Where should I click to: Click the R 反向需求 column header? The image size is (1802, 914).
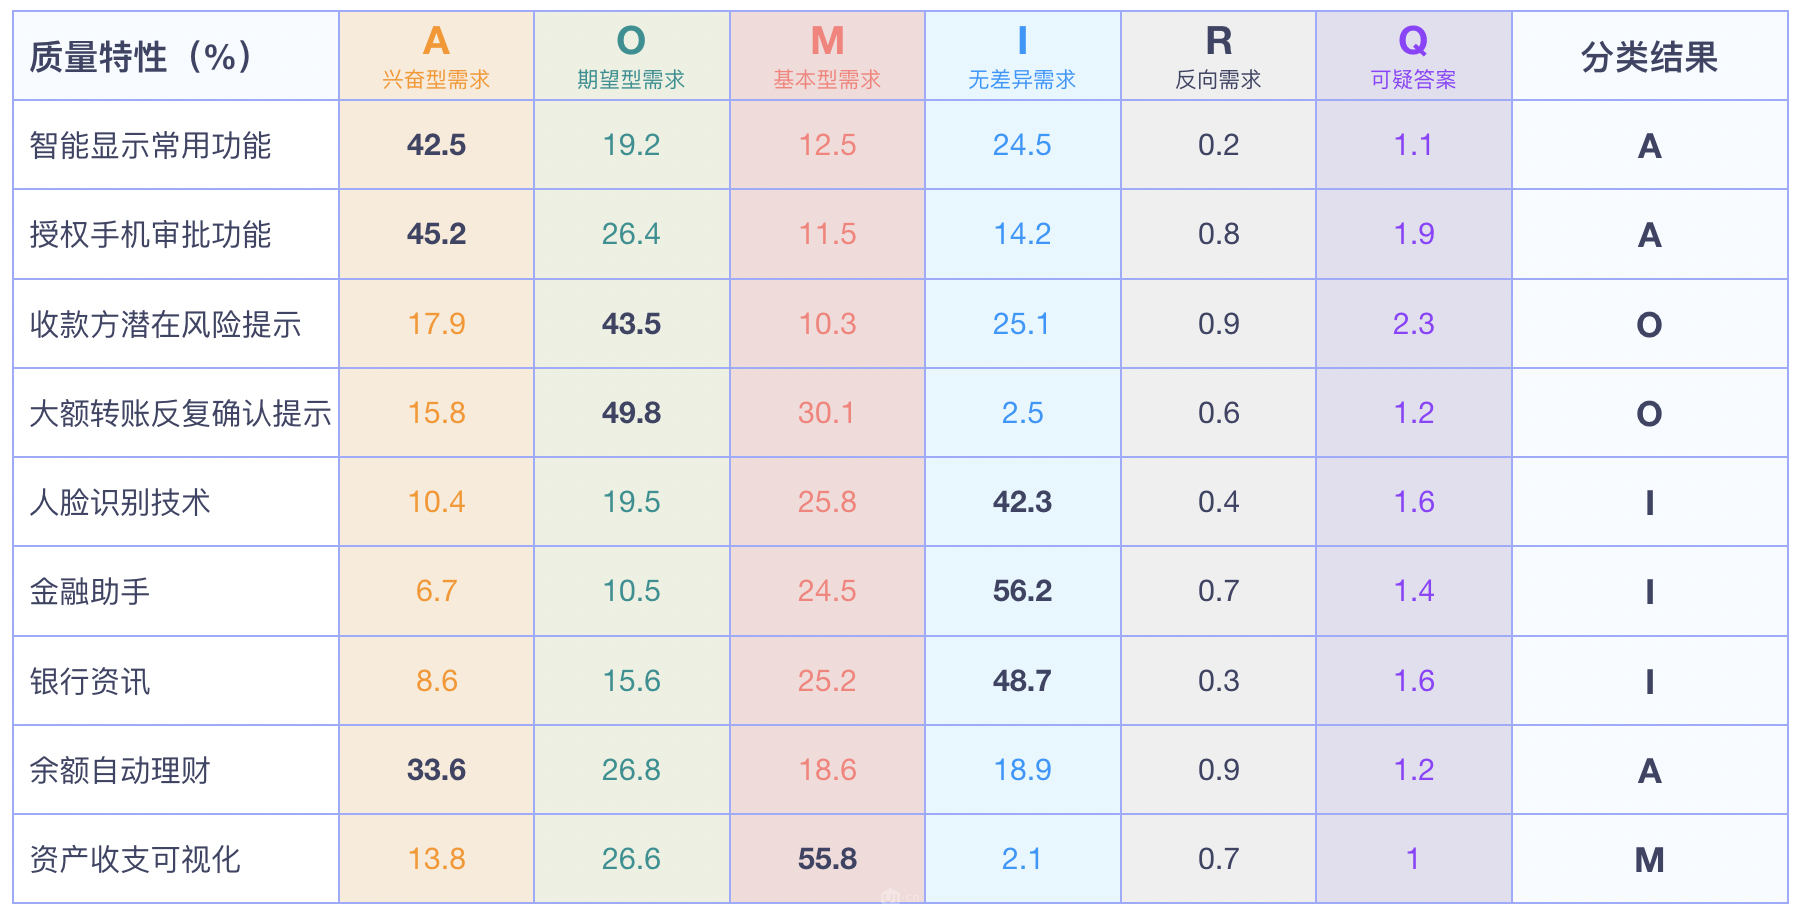pos(1218,56)
